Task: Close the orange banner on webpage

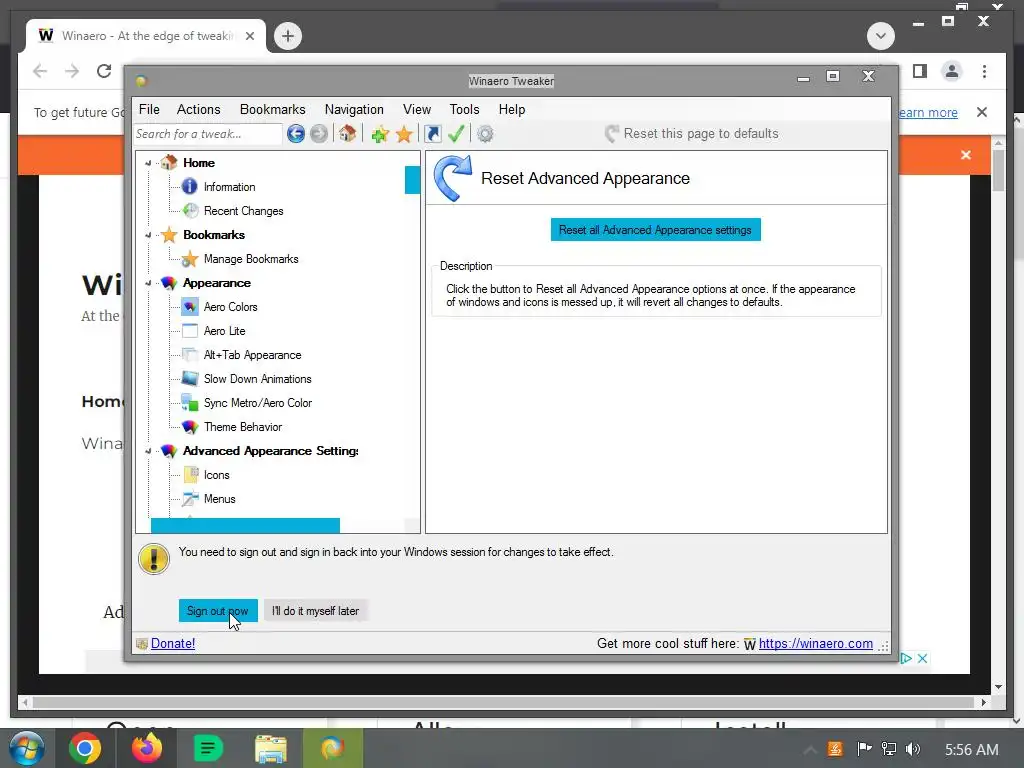Action: click(966, 155)
